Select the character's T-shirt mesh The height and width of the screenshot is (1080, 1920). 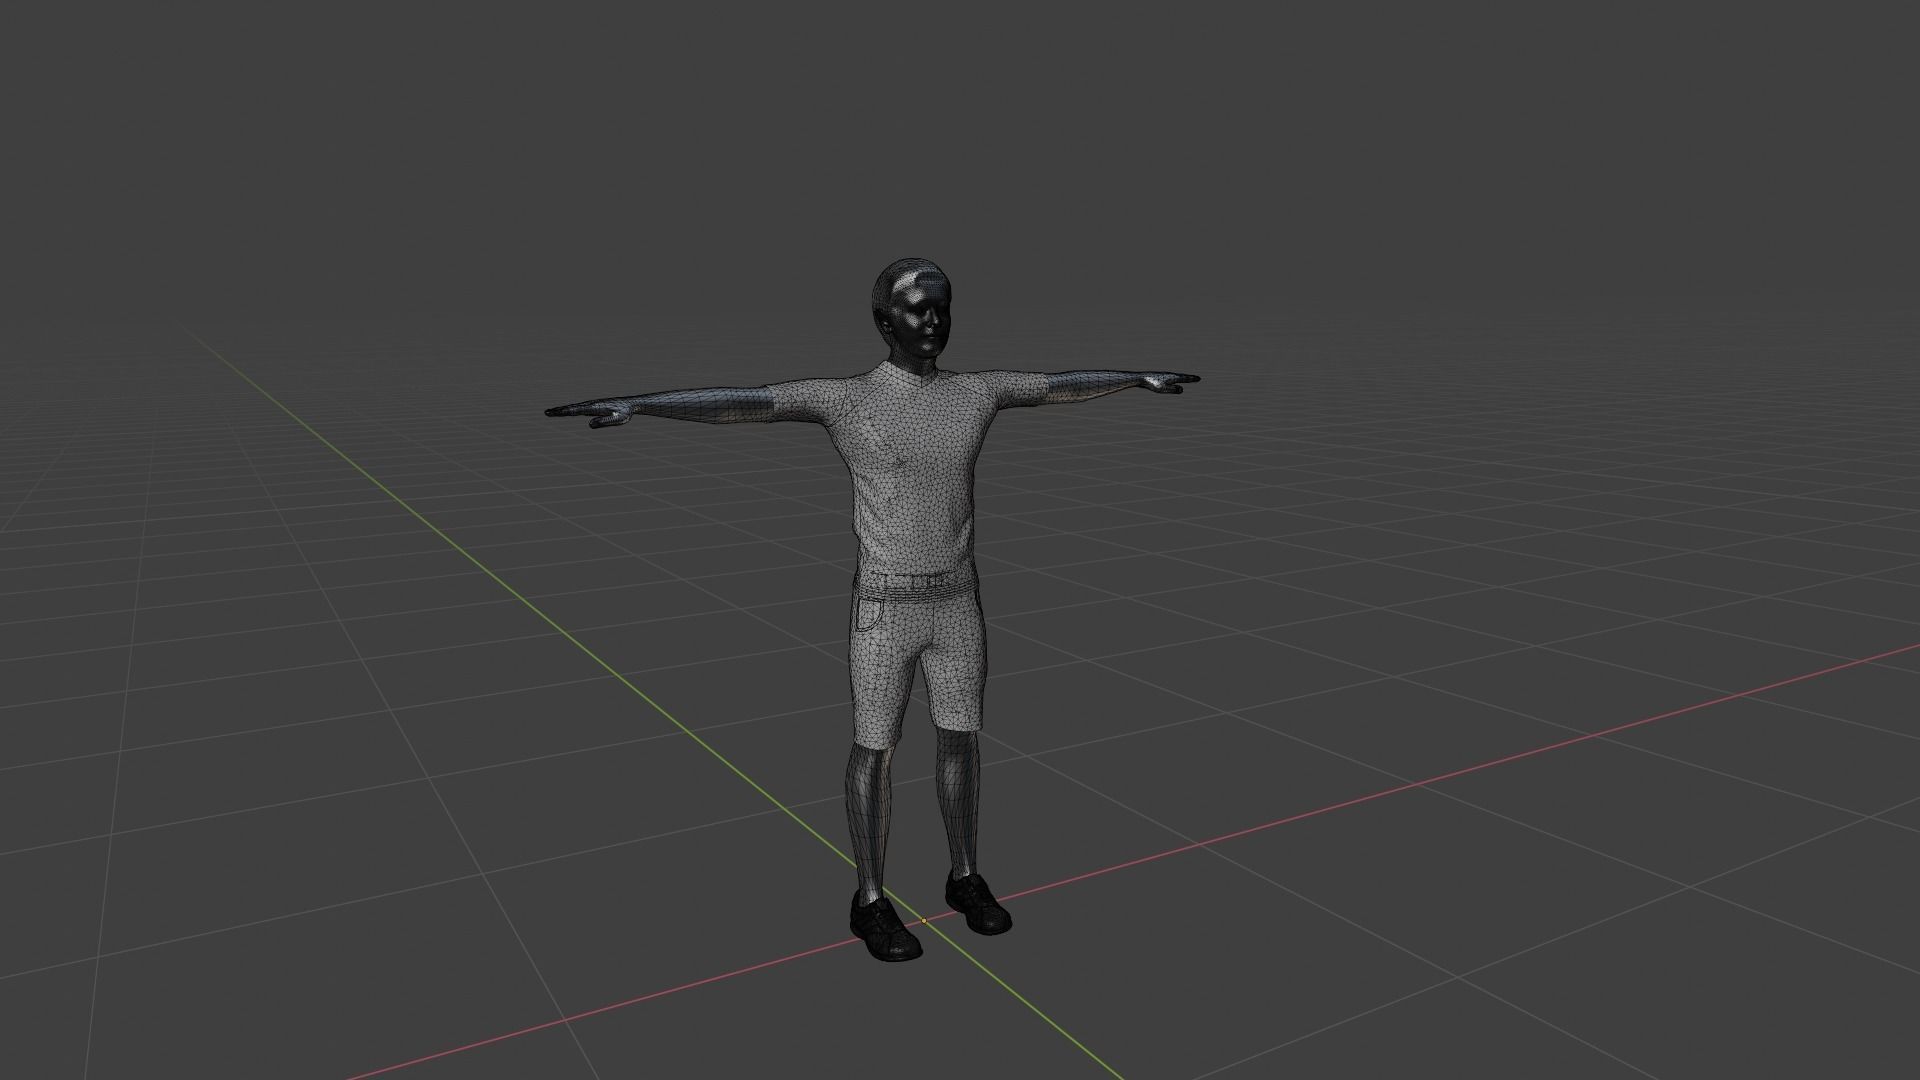tap(912, 470)
